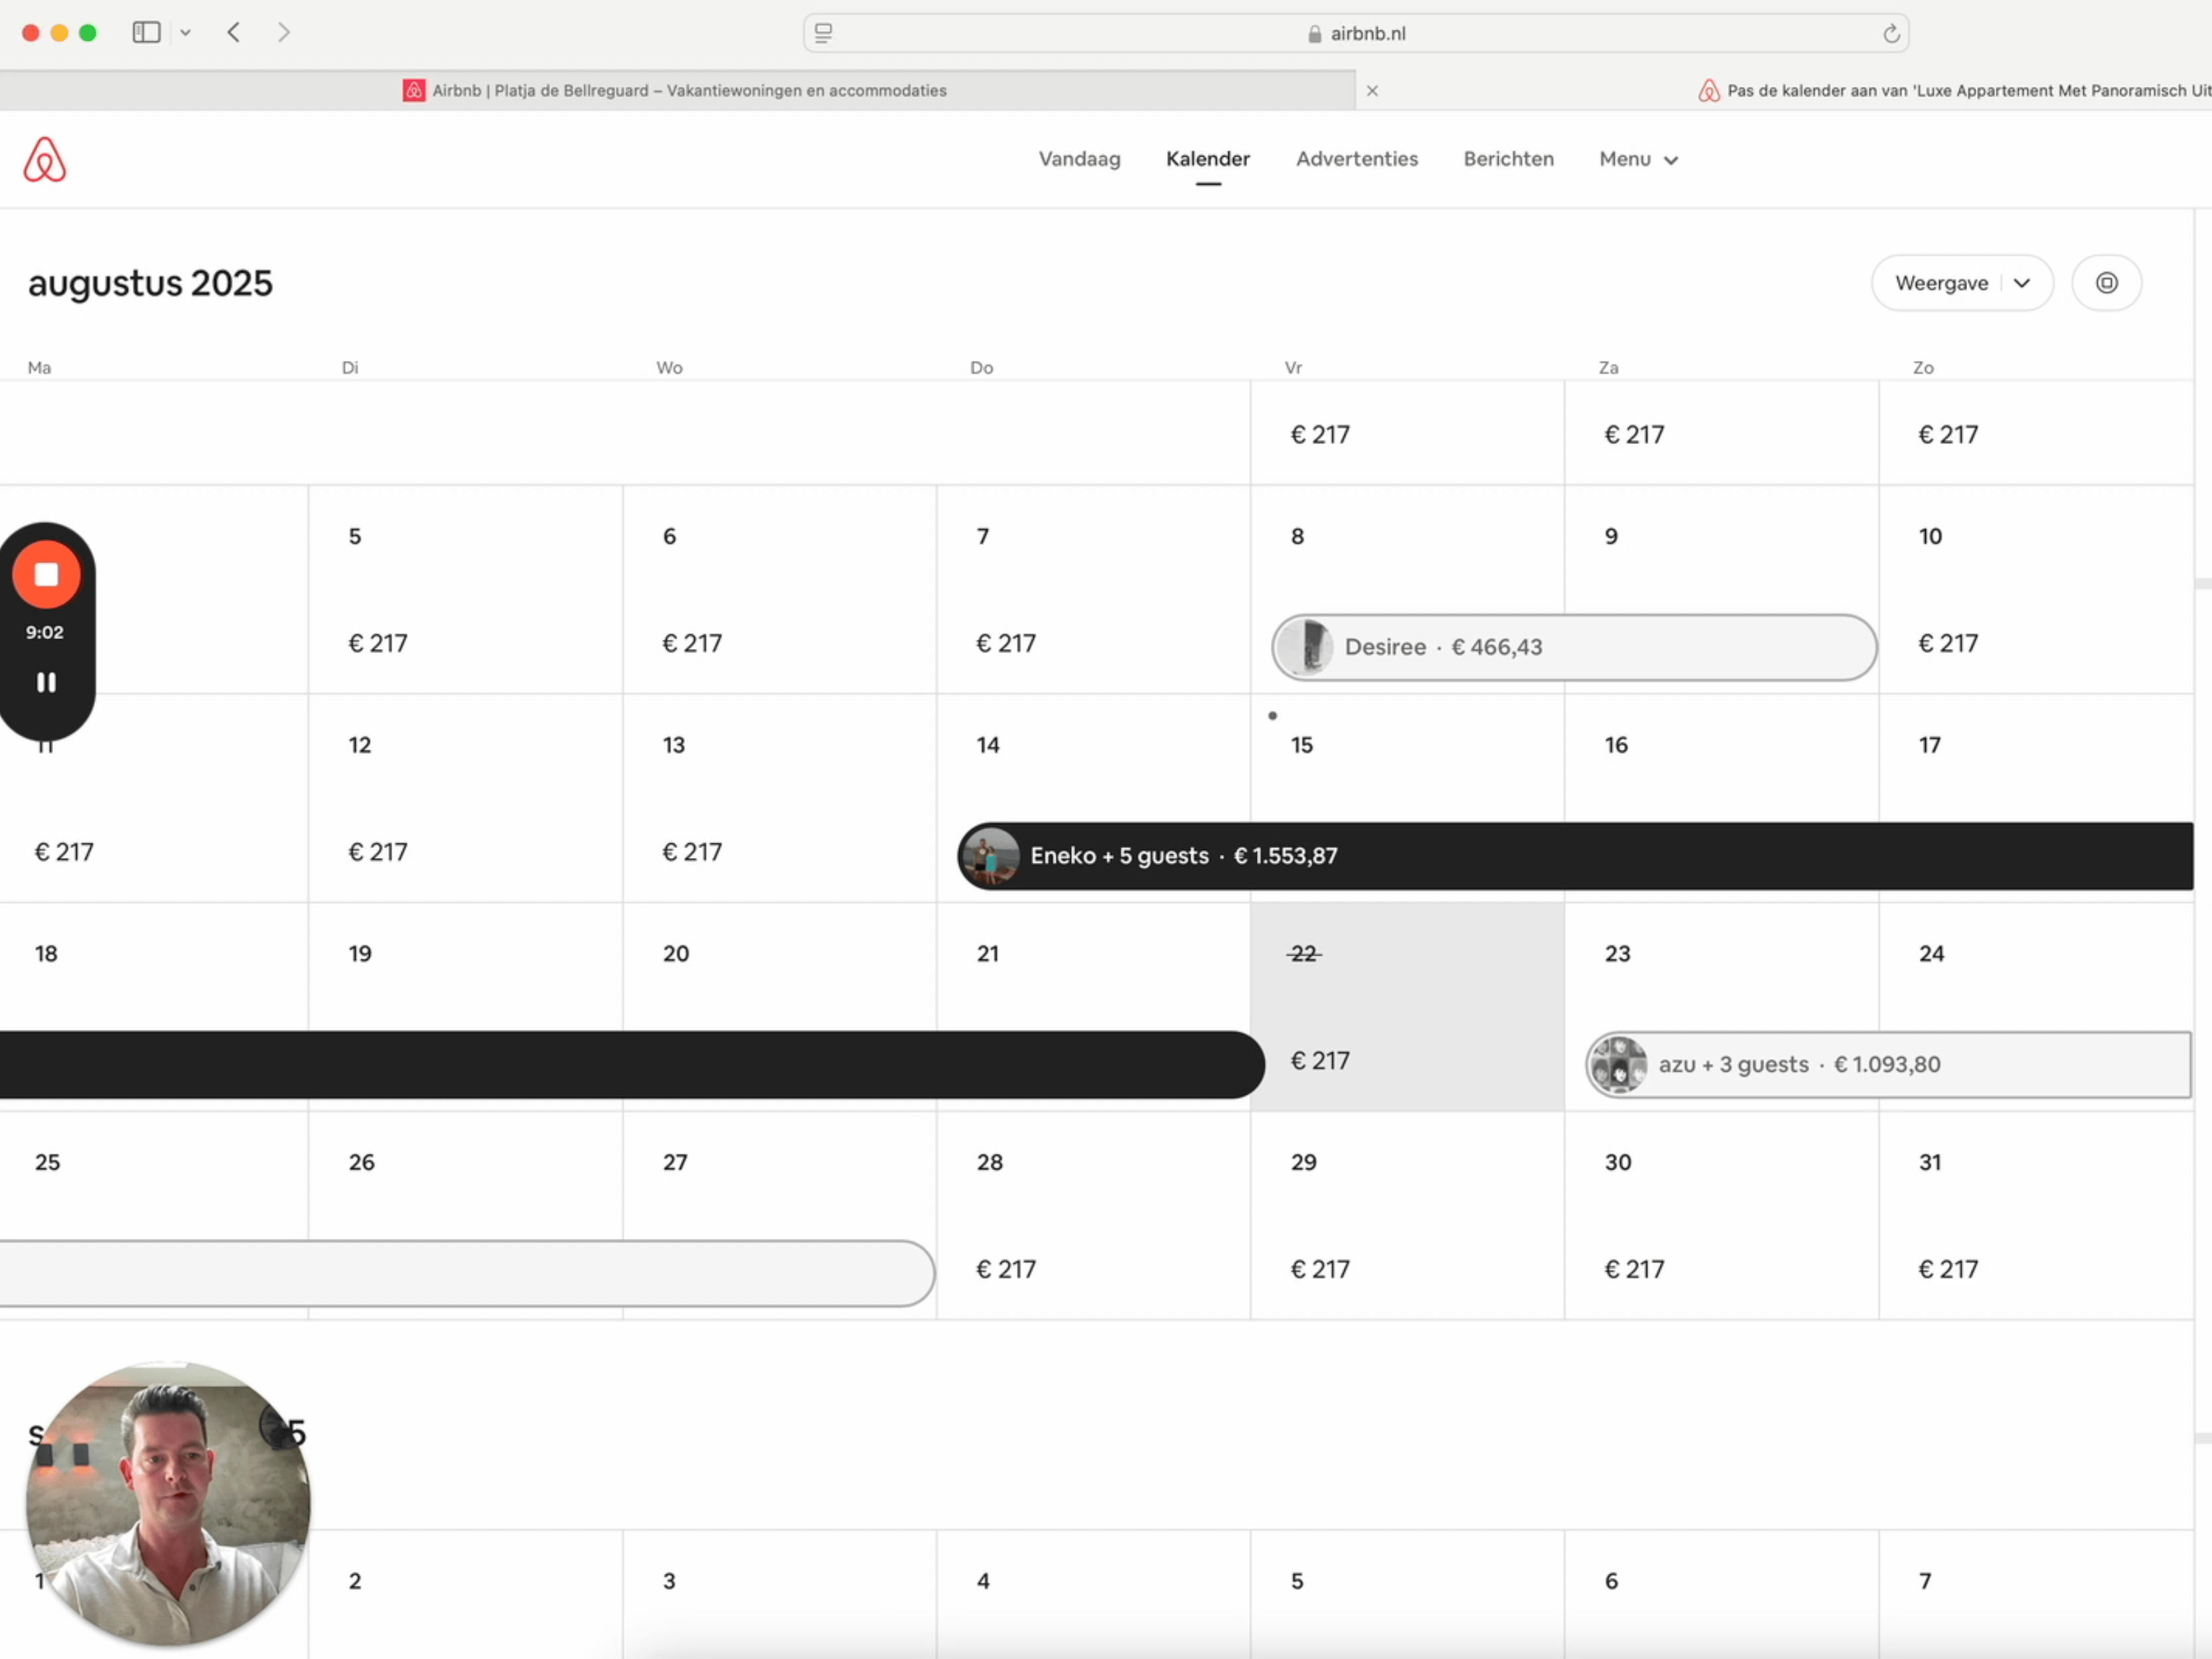
Task: Pause the recording
Action: point(46,683)
